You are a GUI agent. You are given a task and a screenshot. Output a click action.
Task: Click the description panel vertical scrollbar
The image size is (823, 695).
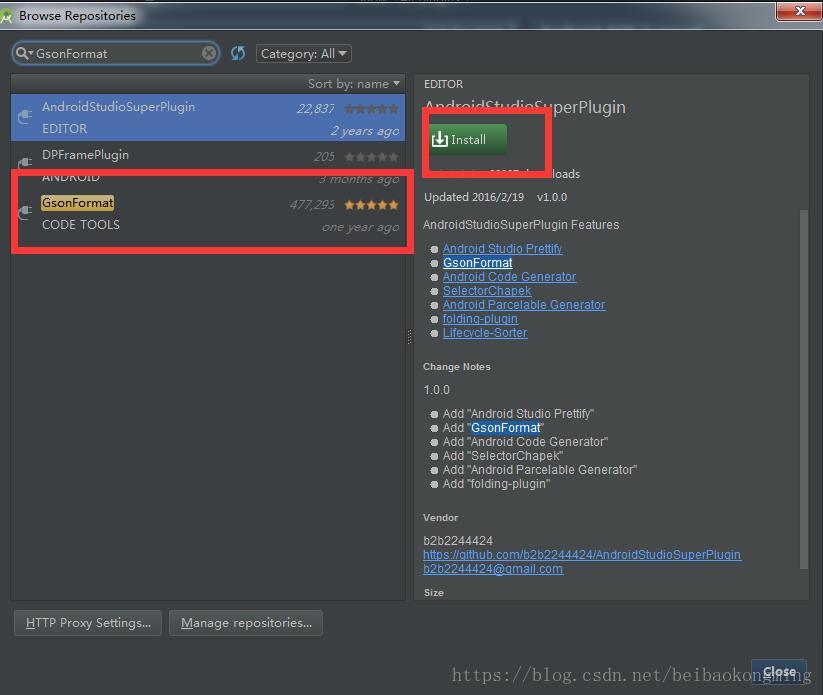pyautogui.click(x=804, y=388)
